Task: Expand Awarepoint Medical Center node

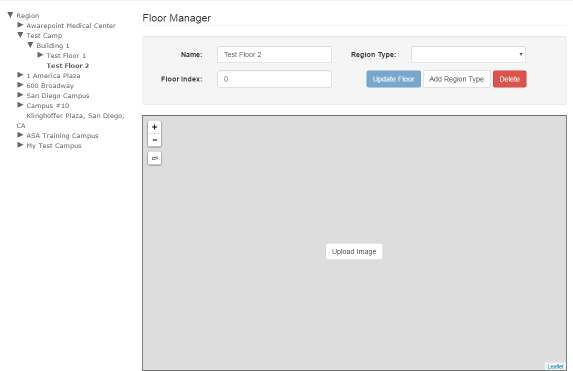Action: [x=20, y=25]
